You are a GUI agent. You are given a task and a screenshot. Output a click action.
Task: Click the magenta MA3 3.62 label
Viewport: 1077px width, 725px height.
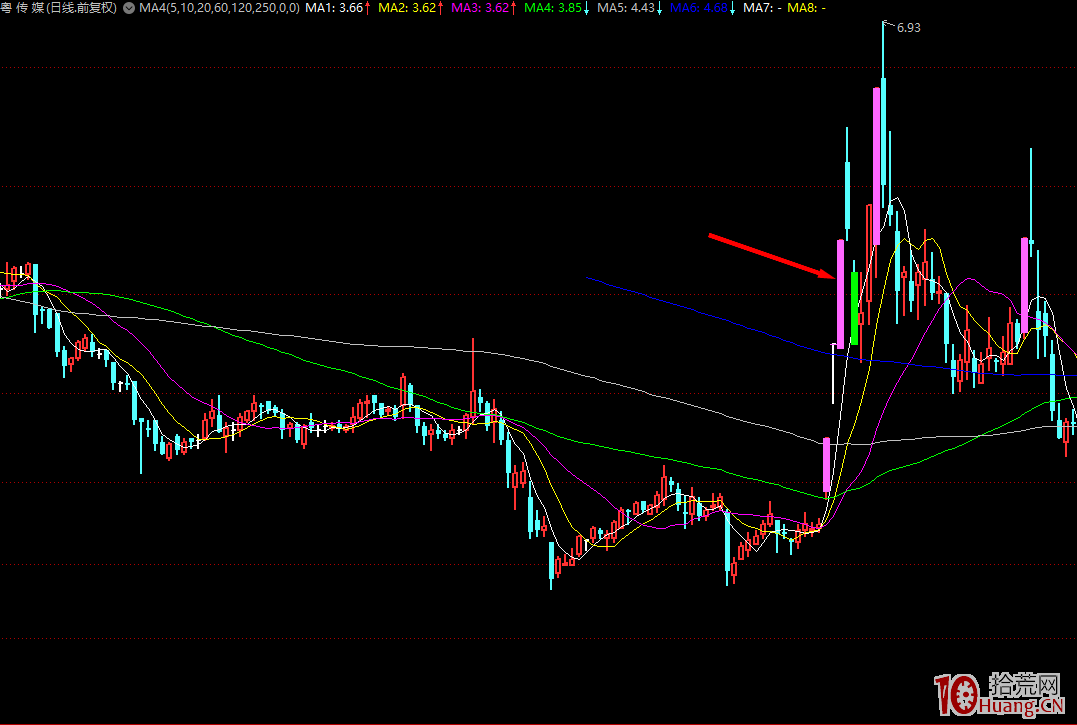[485, 8]
